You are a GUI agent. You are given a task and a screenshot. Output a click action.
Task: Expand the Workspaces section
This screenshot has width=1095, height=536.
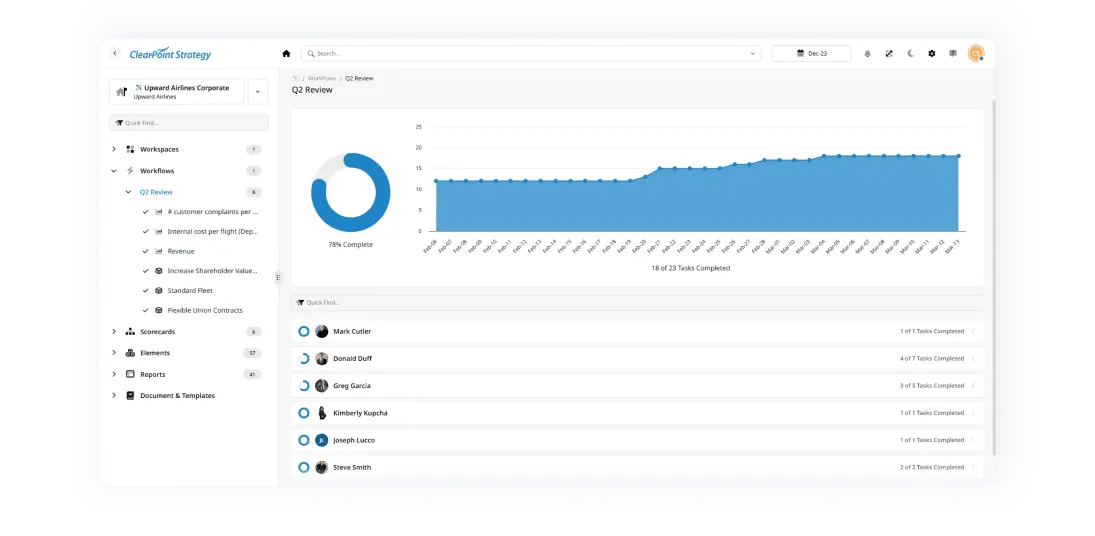[x=114, y=149]
